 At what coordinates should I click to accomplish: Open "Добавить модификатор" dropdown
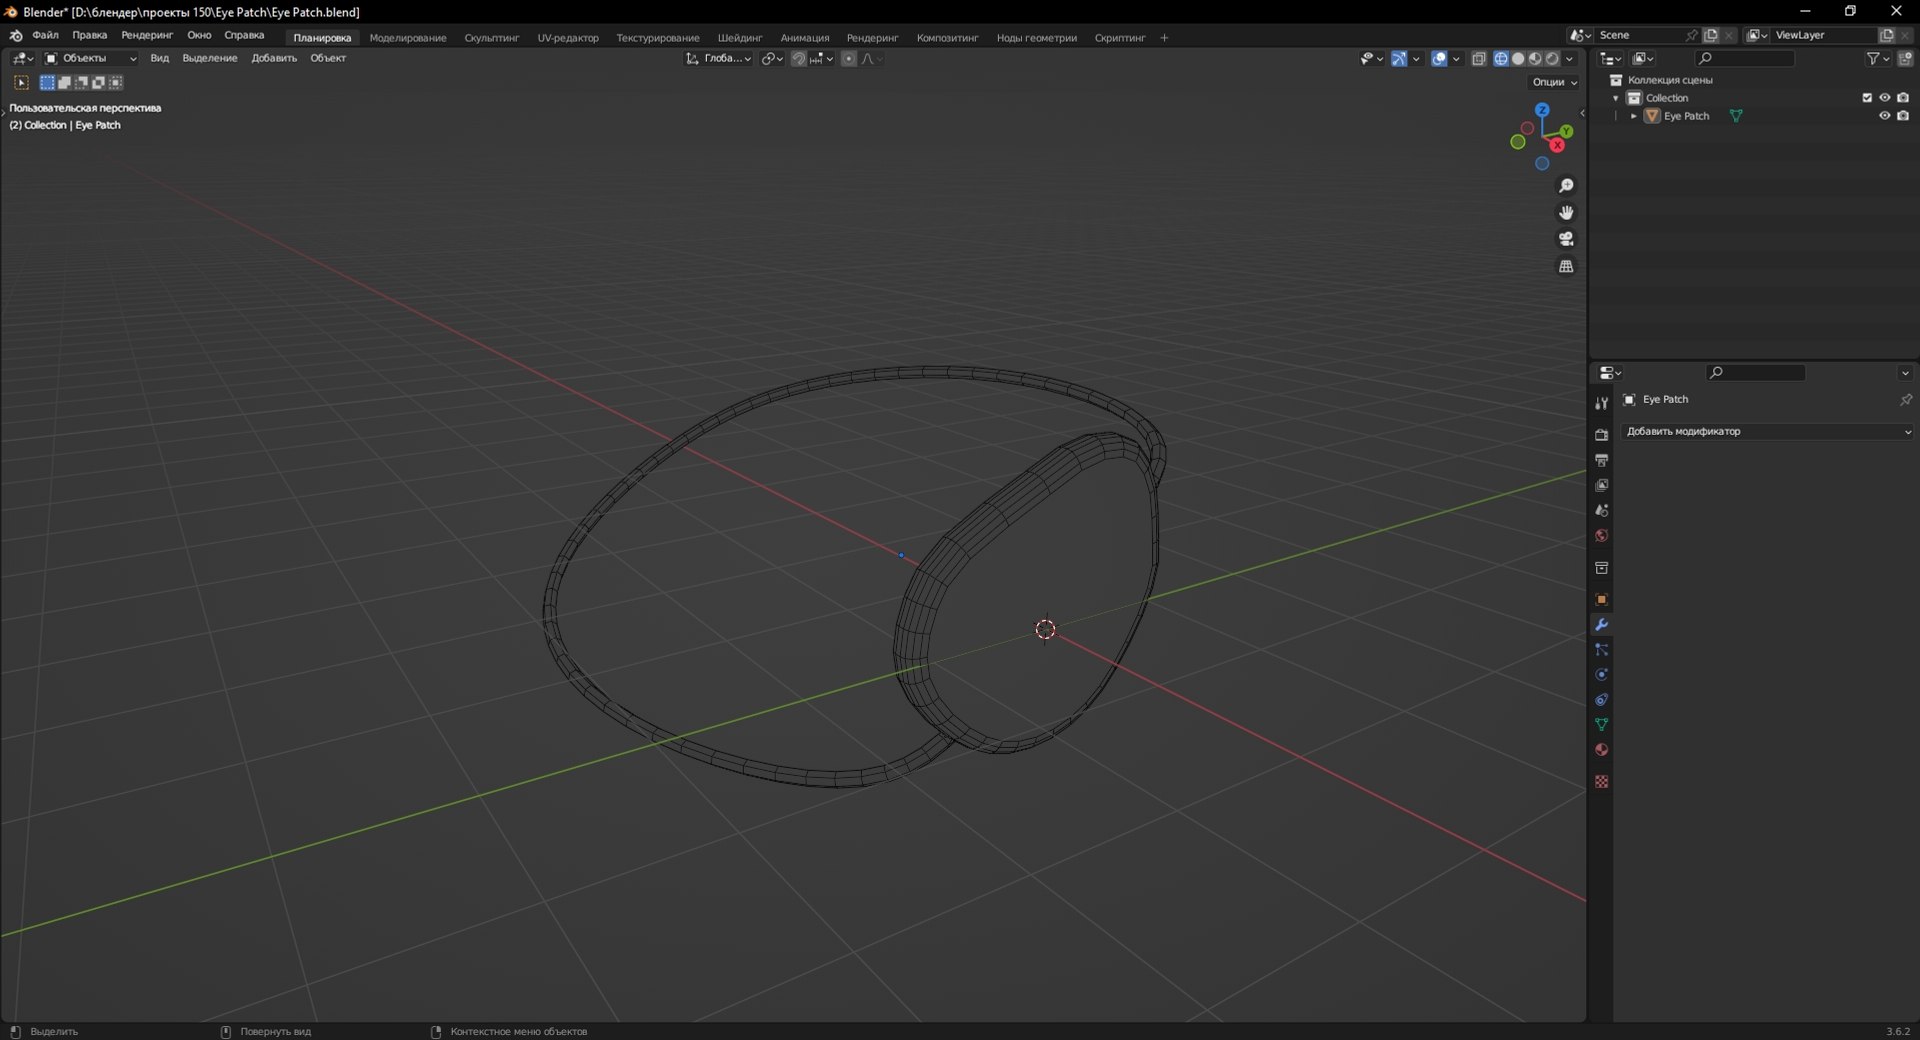coord(1767,432)
